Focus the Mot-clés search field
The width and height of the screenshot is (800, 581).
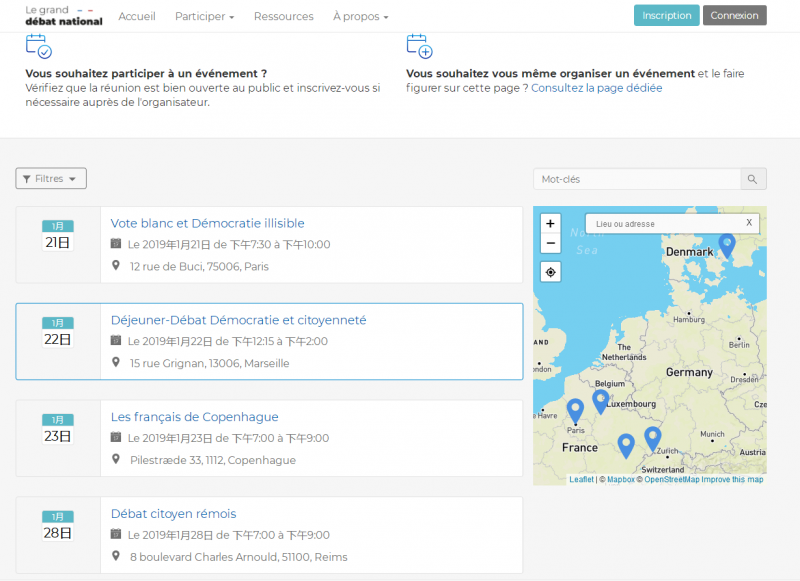click(x=637, y=179)
